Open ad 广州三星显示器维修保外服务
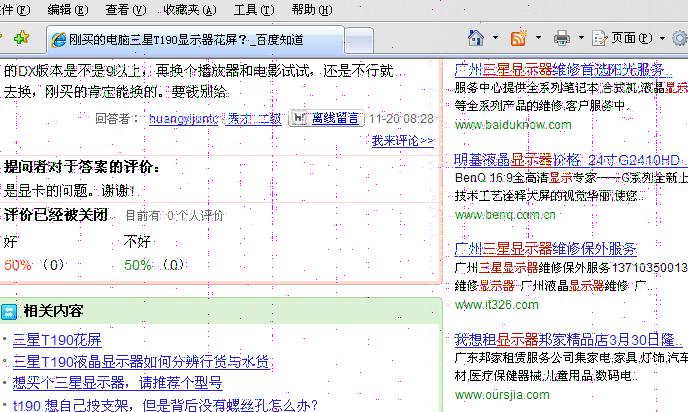688x412 pixels. pos(545,249)
